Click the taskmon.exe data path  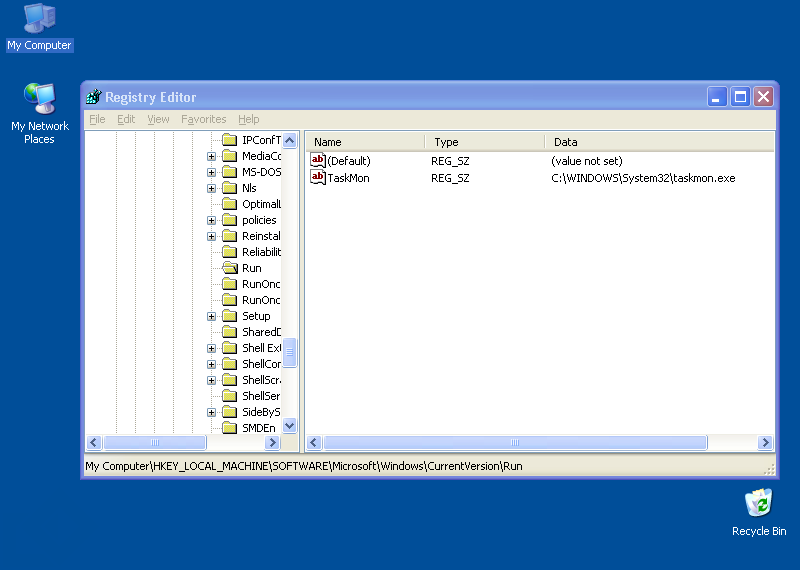pos(643,178)
